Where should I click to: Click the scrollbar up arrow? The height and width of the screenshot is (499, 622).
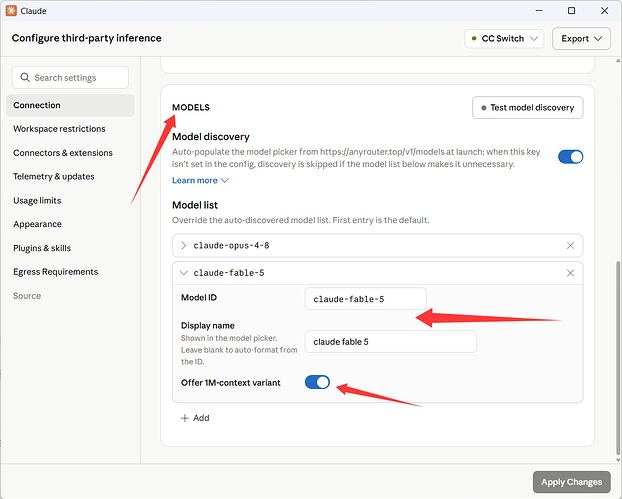tap(618, 61)
